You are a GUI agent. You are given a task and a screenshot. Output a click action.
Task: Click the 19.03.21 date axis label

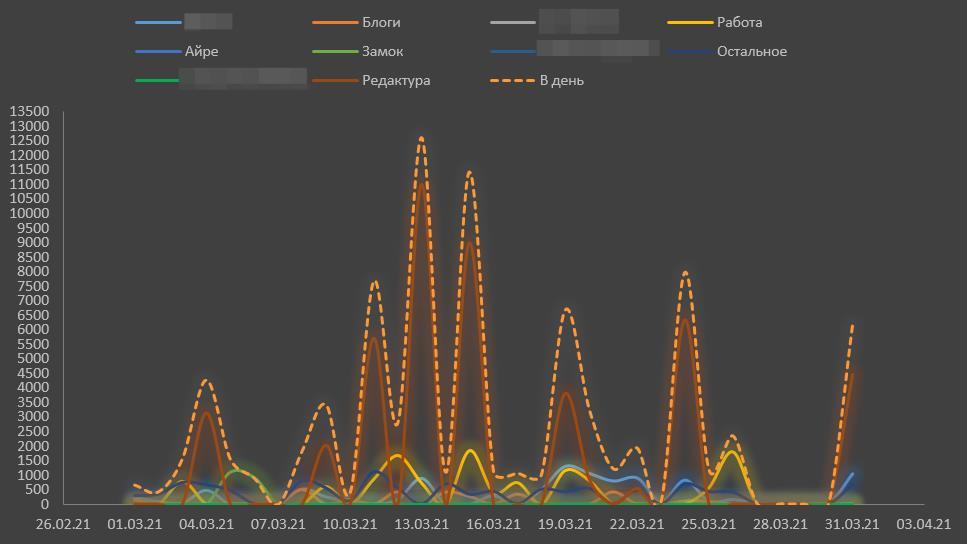pos(565,524)
